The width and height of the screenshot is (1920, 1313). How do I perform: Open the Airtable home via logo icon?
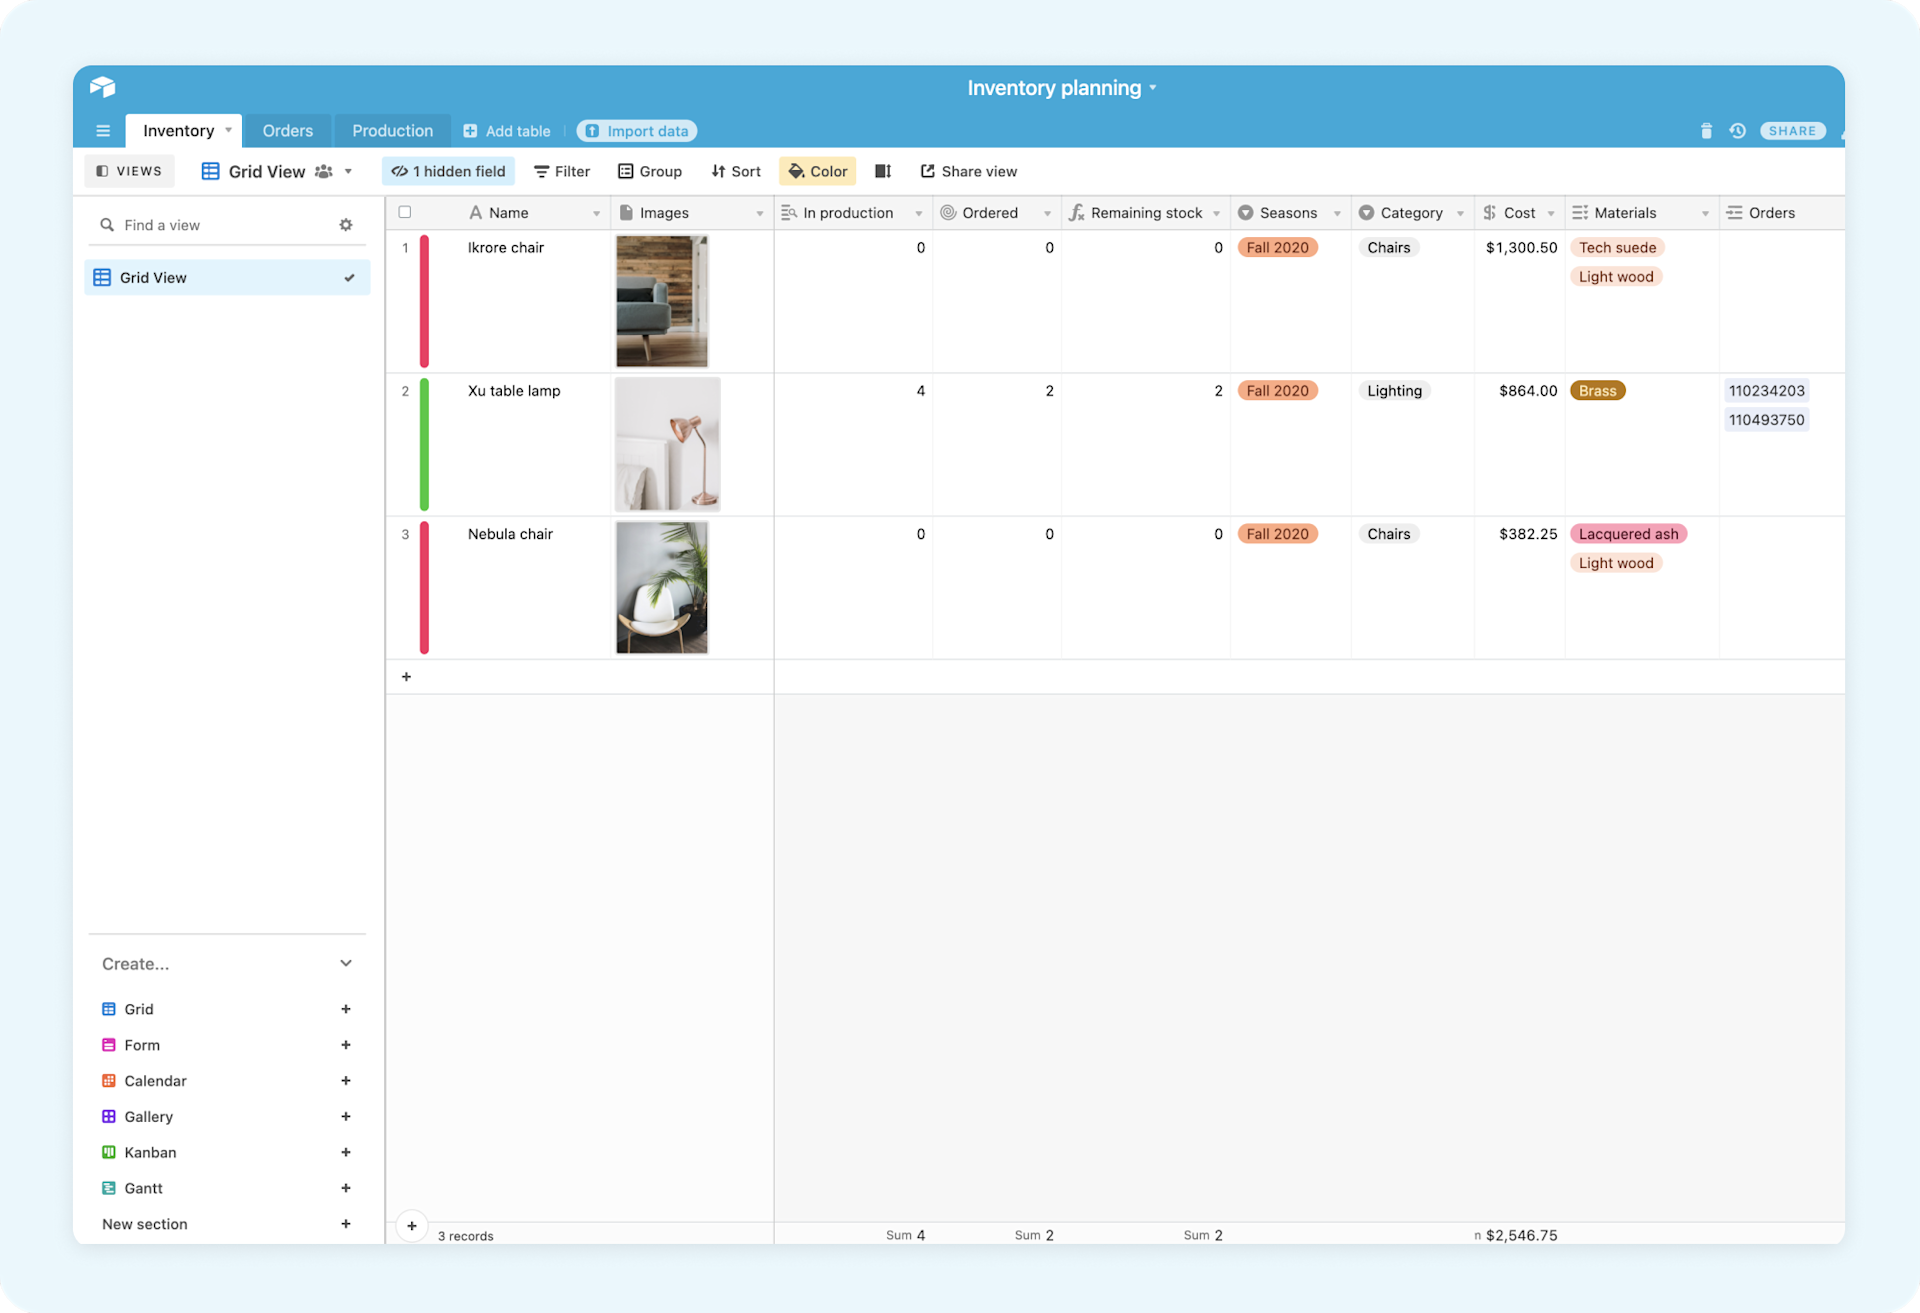(102, 88)
